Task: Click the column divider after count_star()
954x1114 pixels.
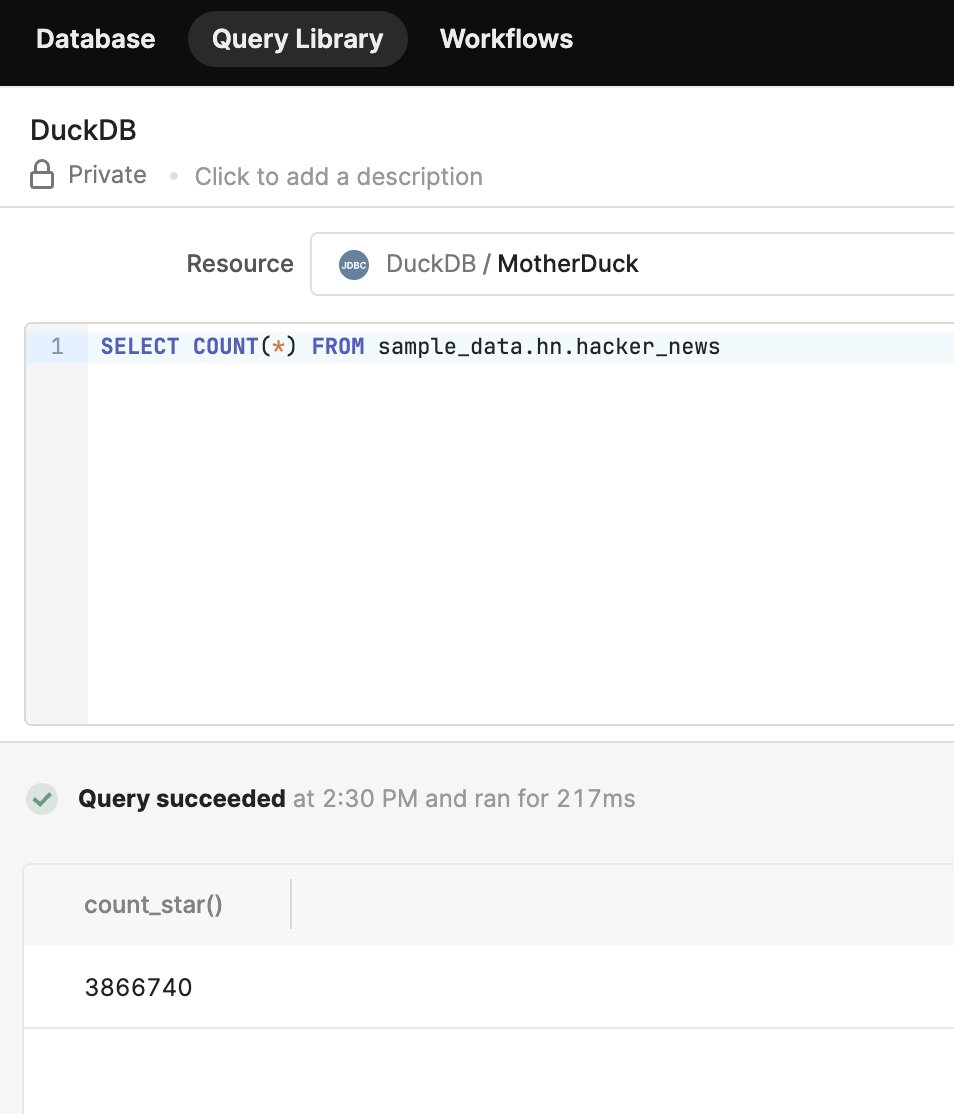Action: [x=291, y=904]
